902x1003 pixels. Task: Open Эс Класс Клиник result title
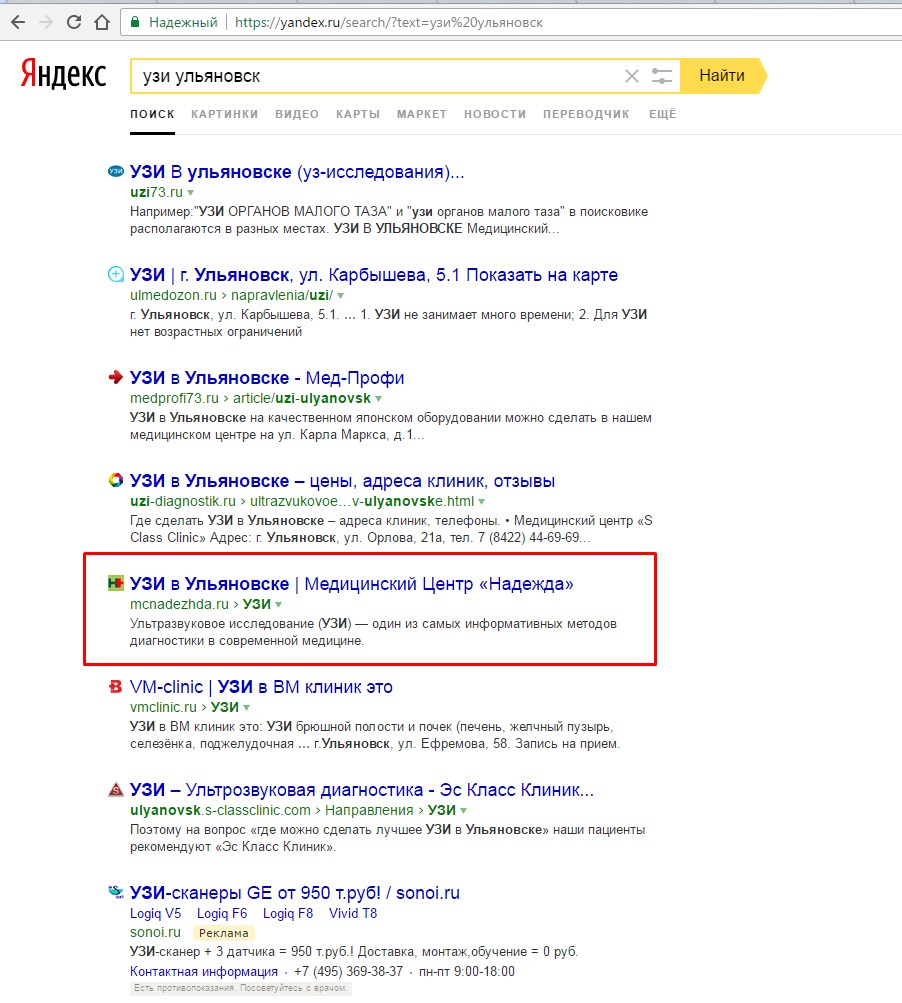click(361, 790)
